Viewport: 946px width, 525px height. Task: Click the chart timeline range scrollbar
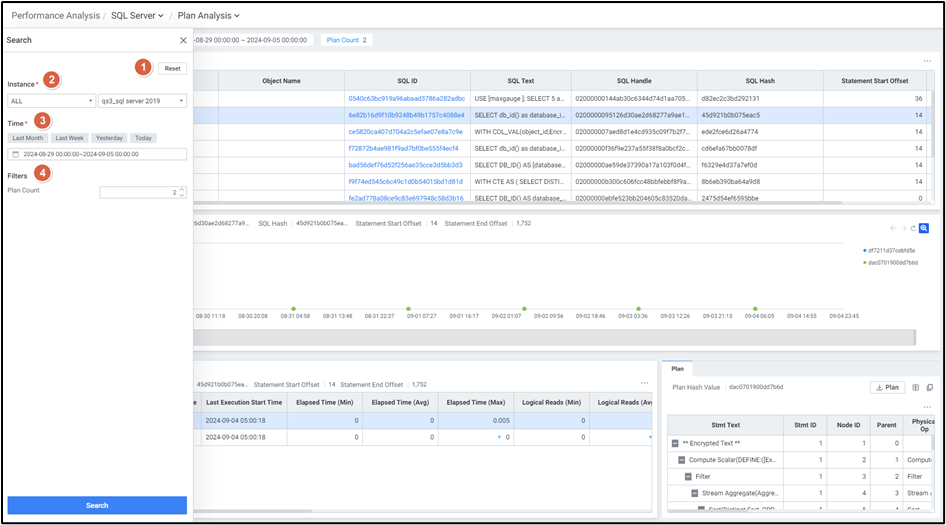click(x=560, y=338)
